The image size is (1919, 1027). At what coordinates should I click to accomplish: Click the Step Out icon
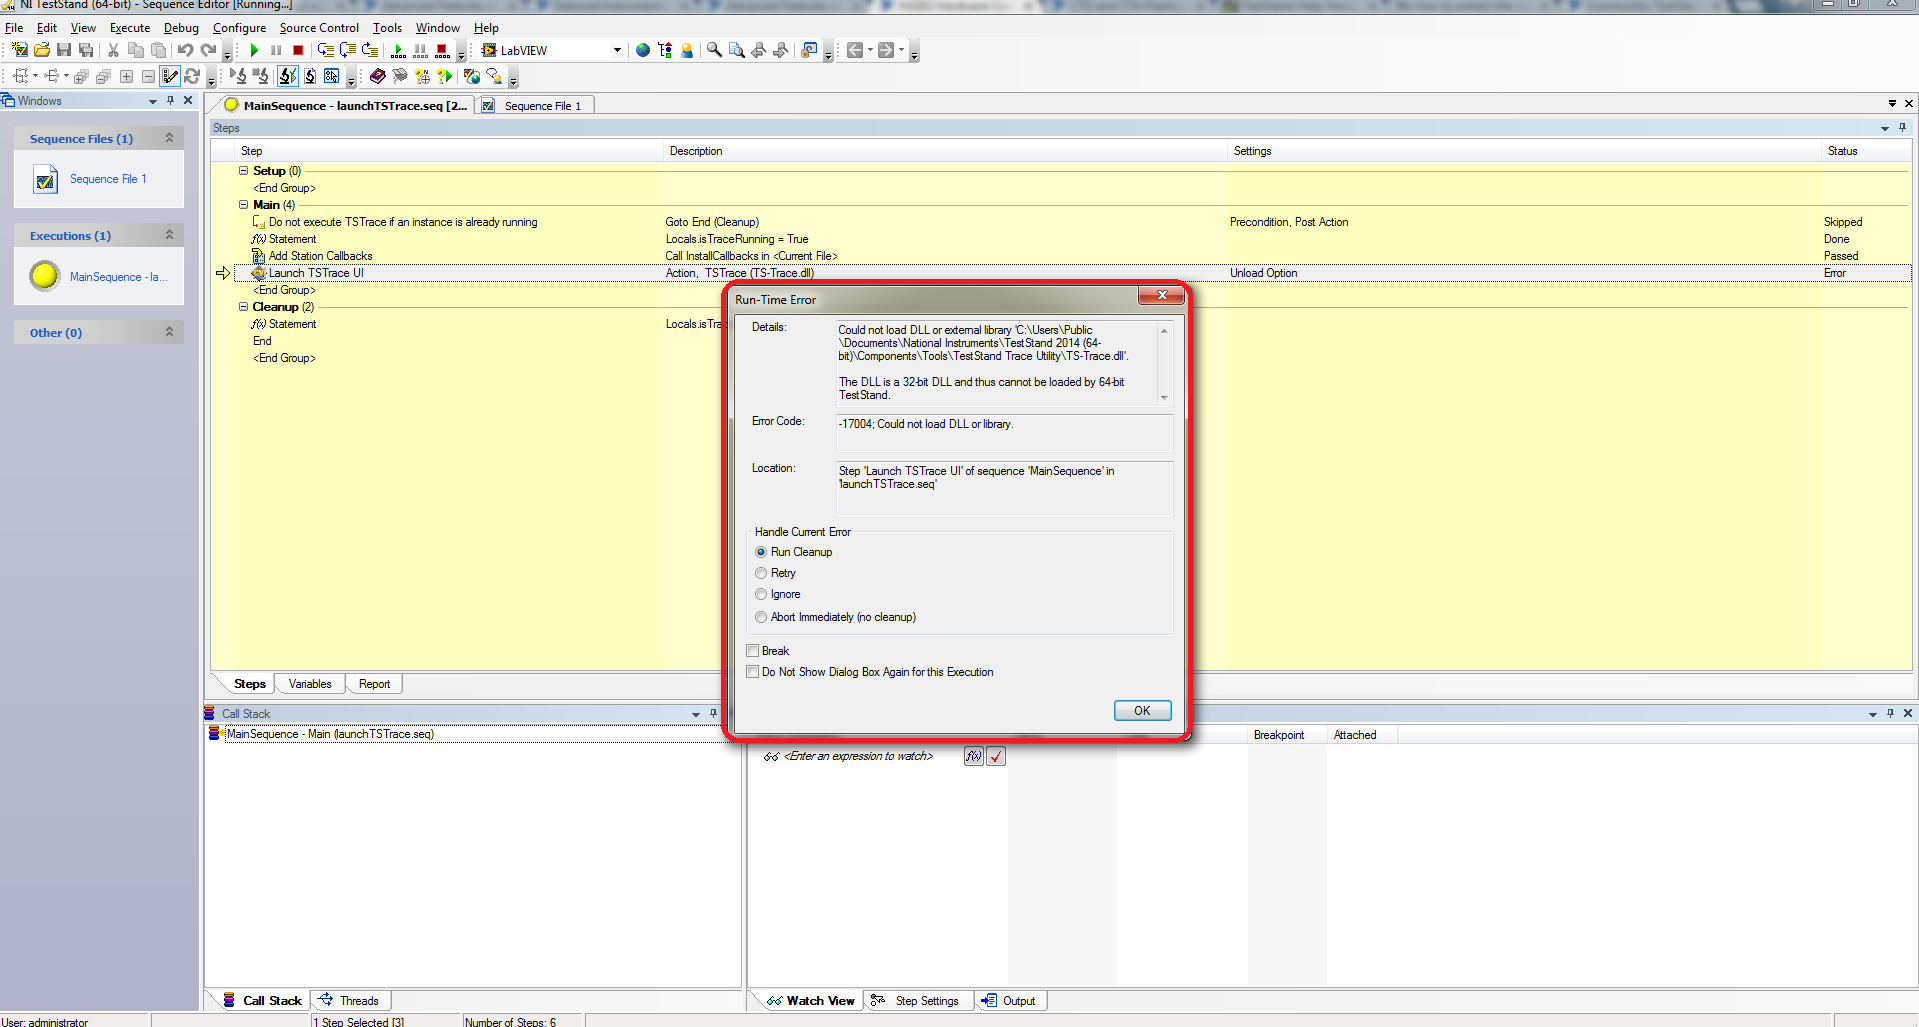point(370,50)
